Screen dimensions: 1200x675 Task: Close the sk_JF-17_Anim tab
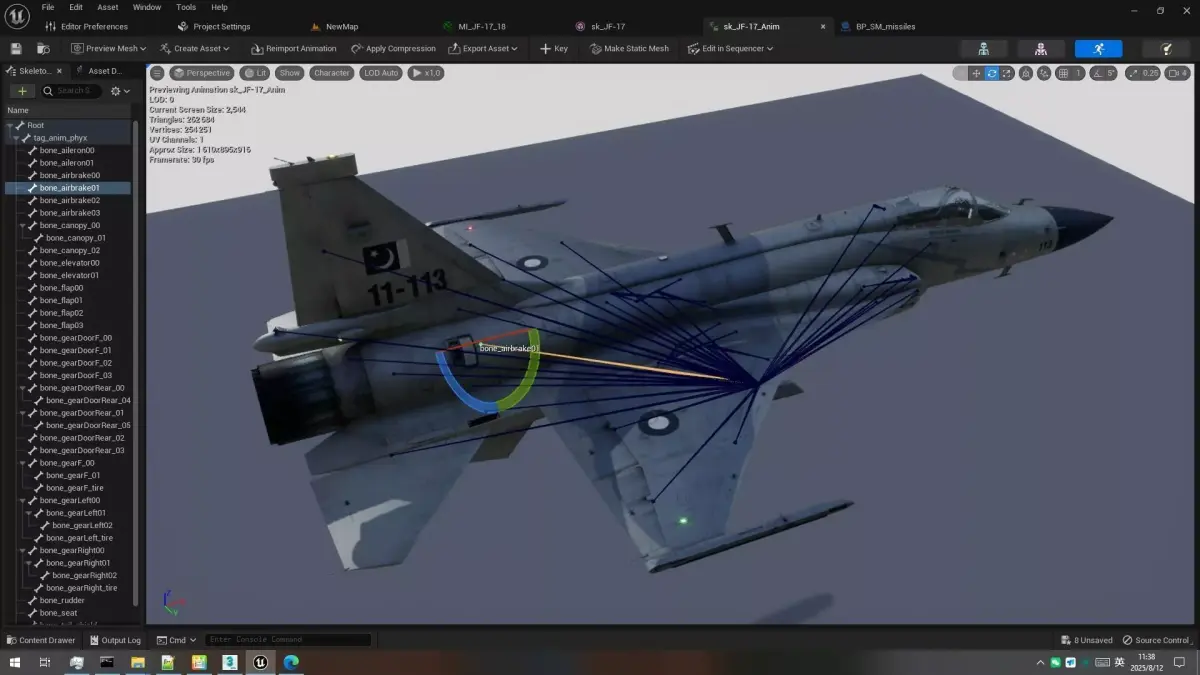[823, 26]
